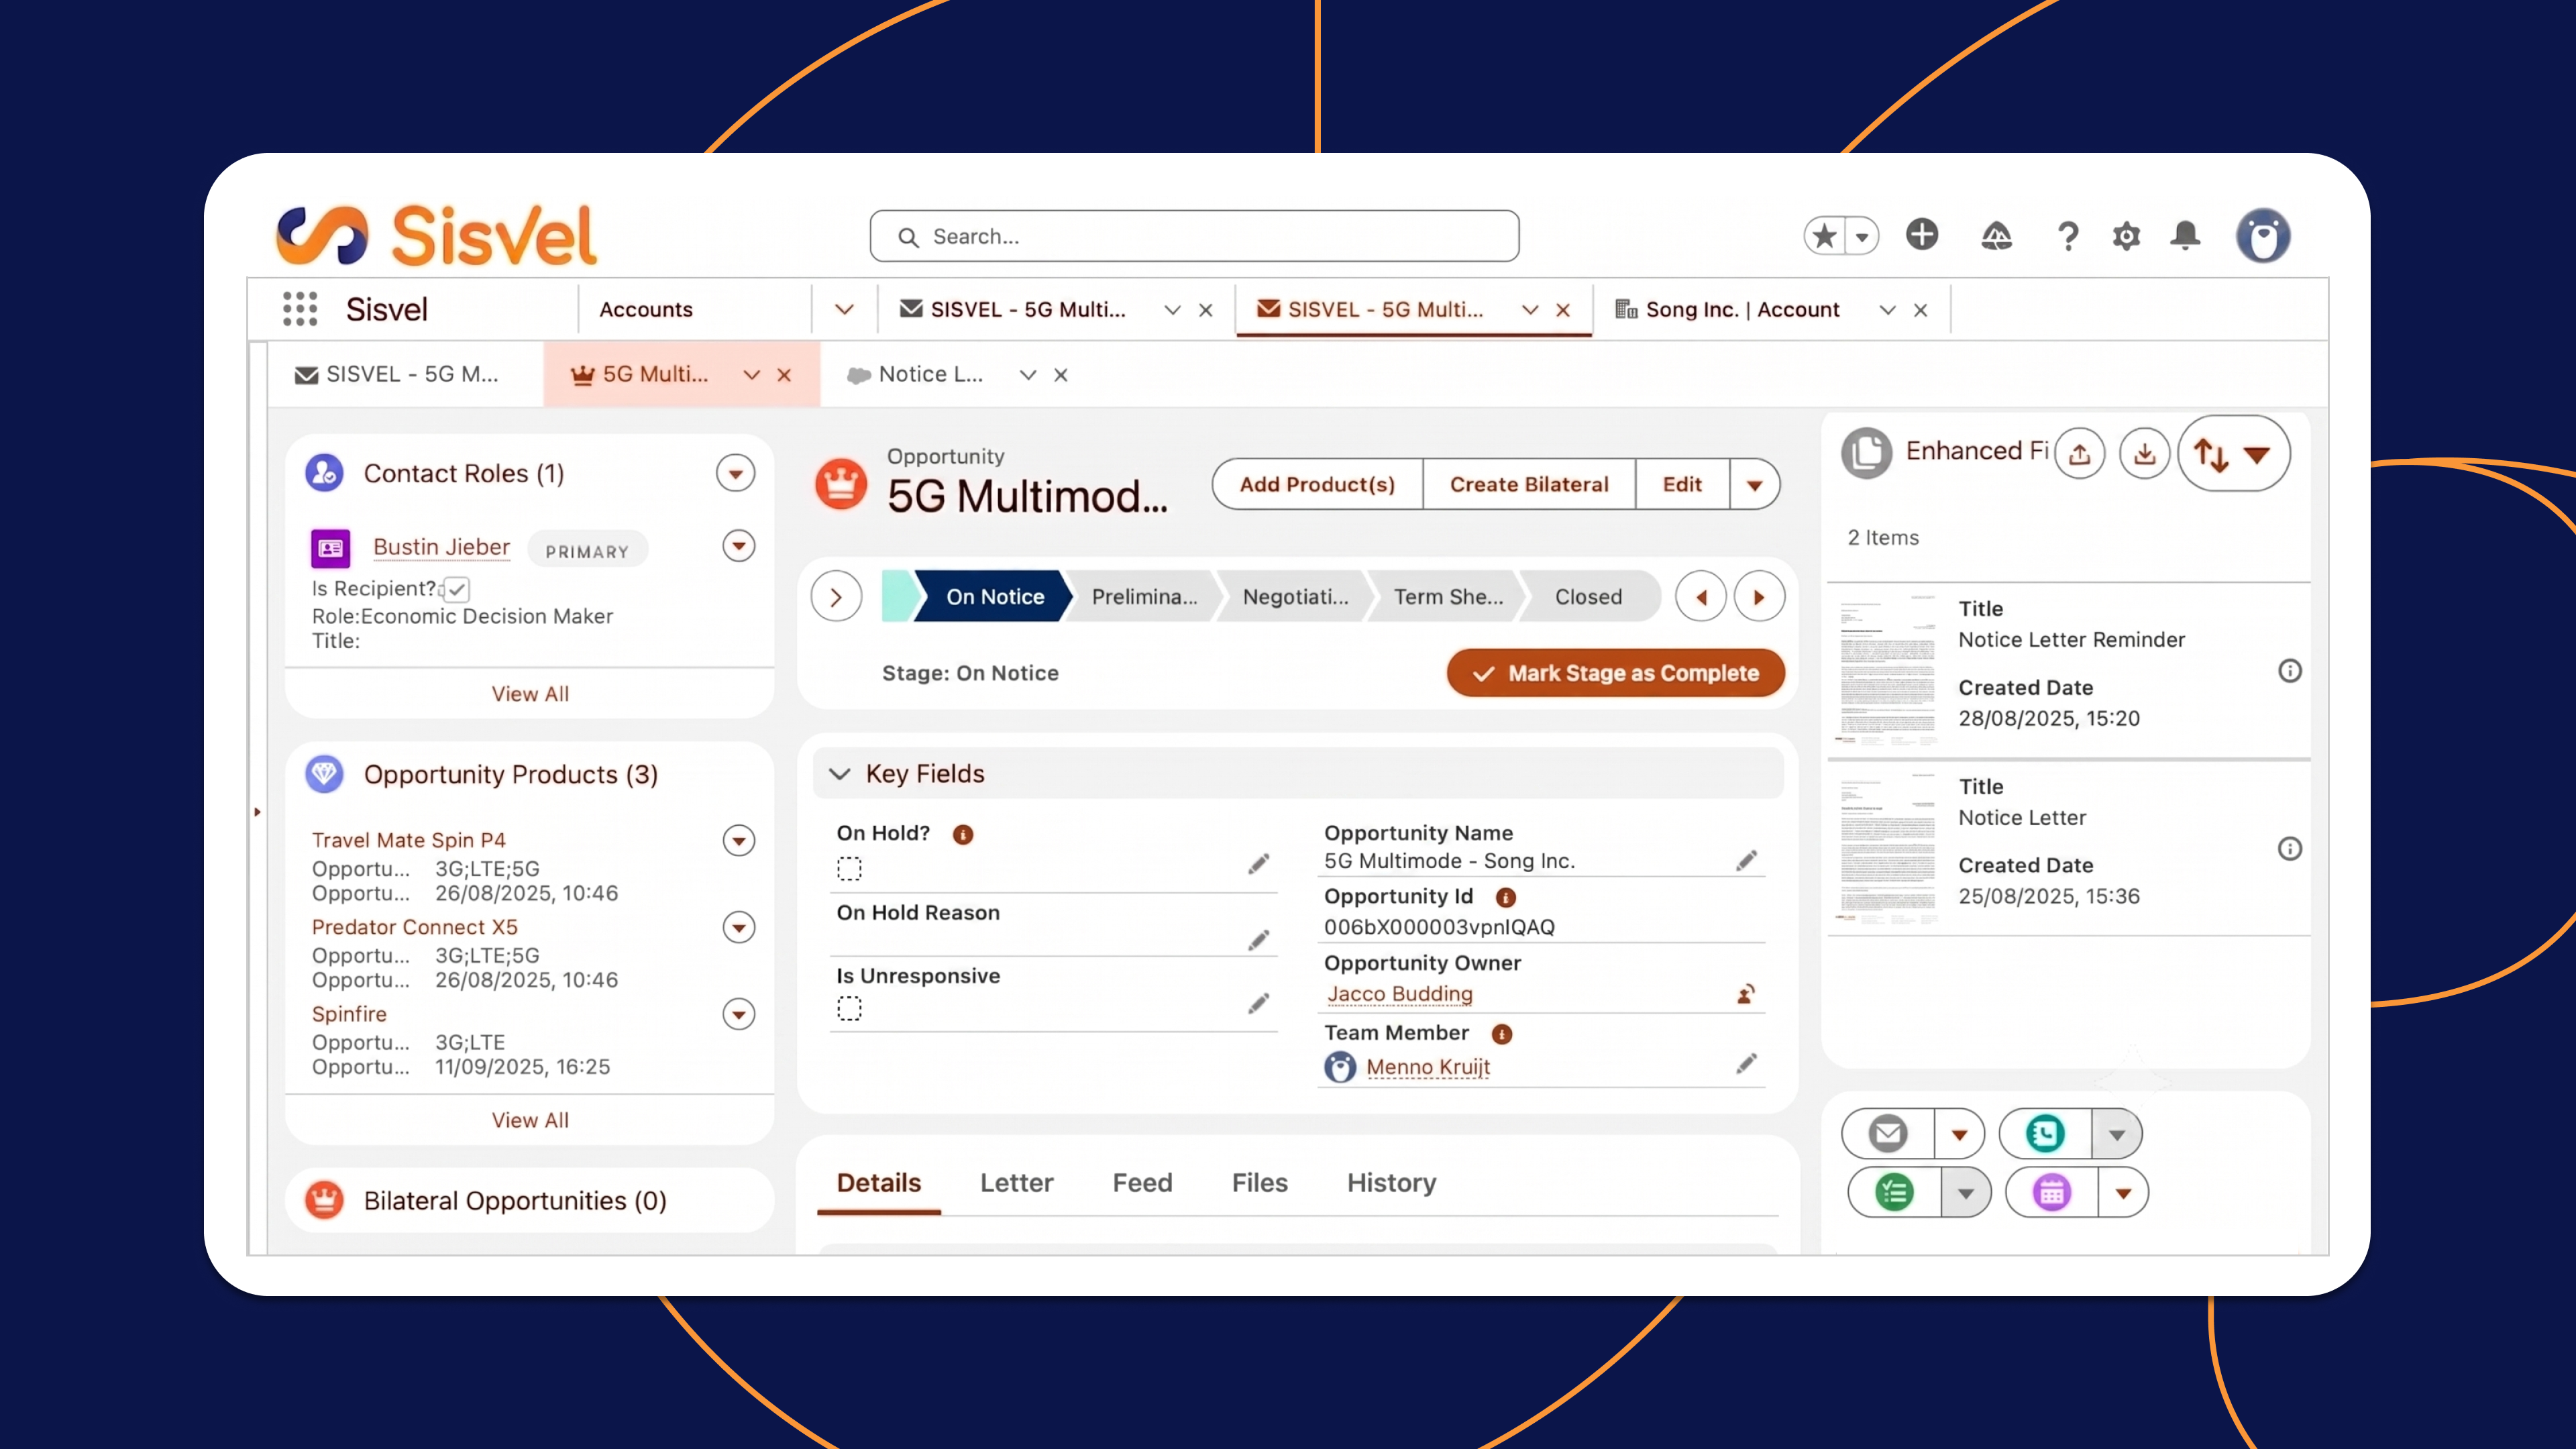Edit the Opportunity Name field pencil

click(1746, 861)
